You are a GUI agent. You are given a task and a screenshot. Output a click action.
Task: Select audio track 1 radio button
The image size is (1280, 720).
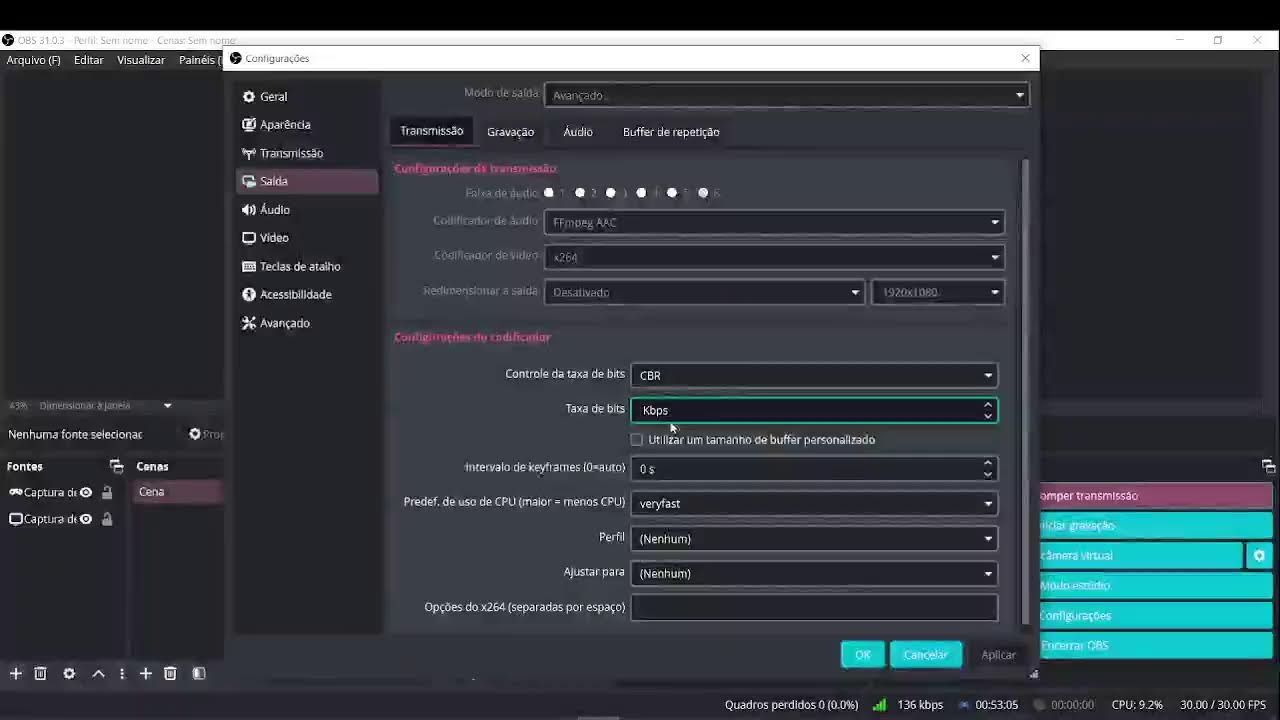click(549, 193)
